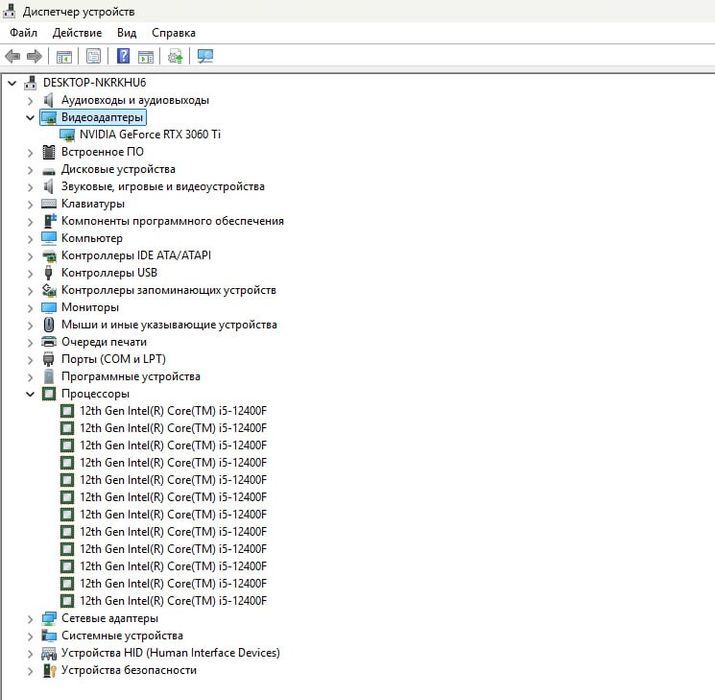Select the Устройства HID (Human Interface Devices) label
Screen dimensions: 715x700
(x=171, y=653)
